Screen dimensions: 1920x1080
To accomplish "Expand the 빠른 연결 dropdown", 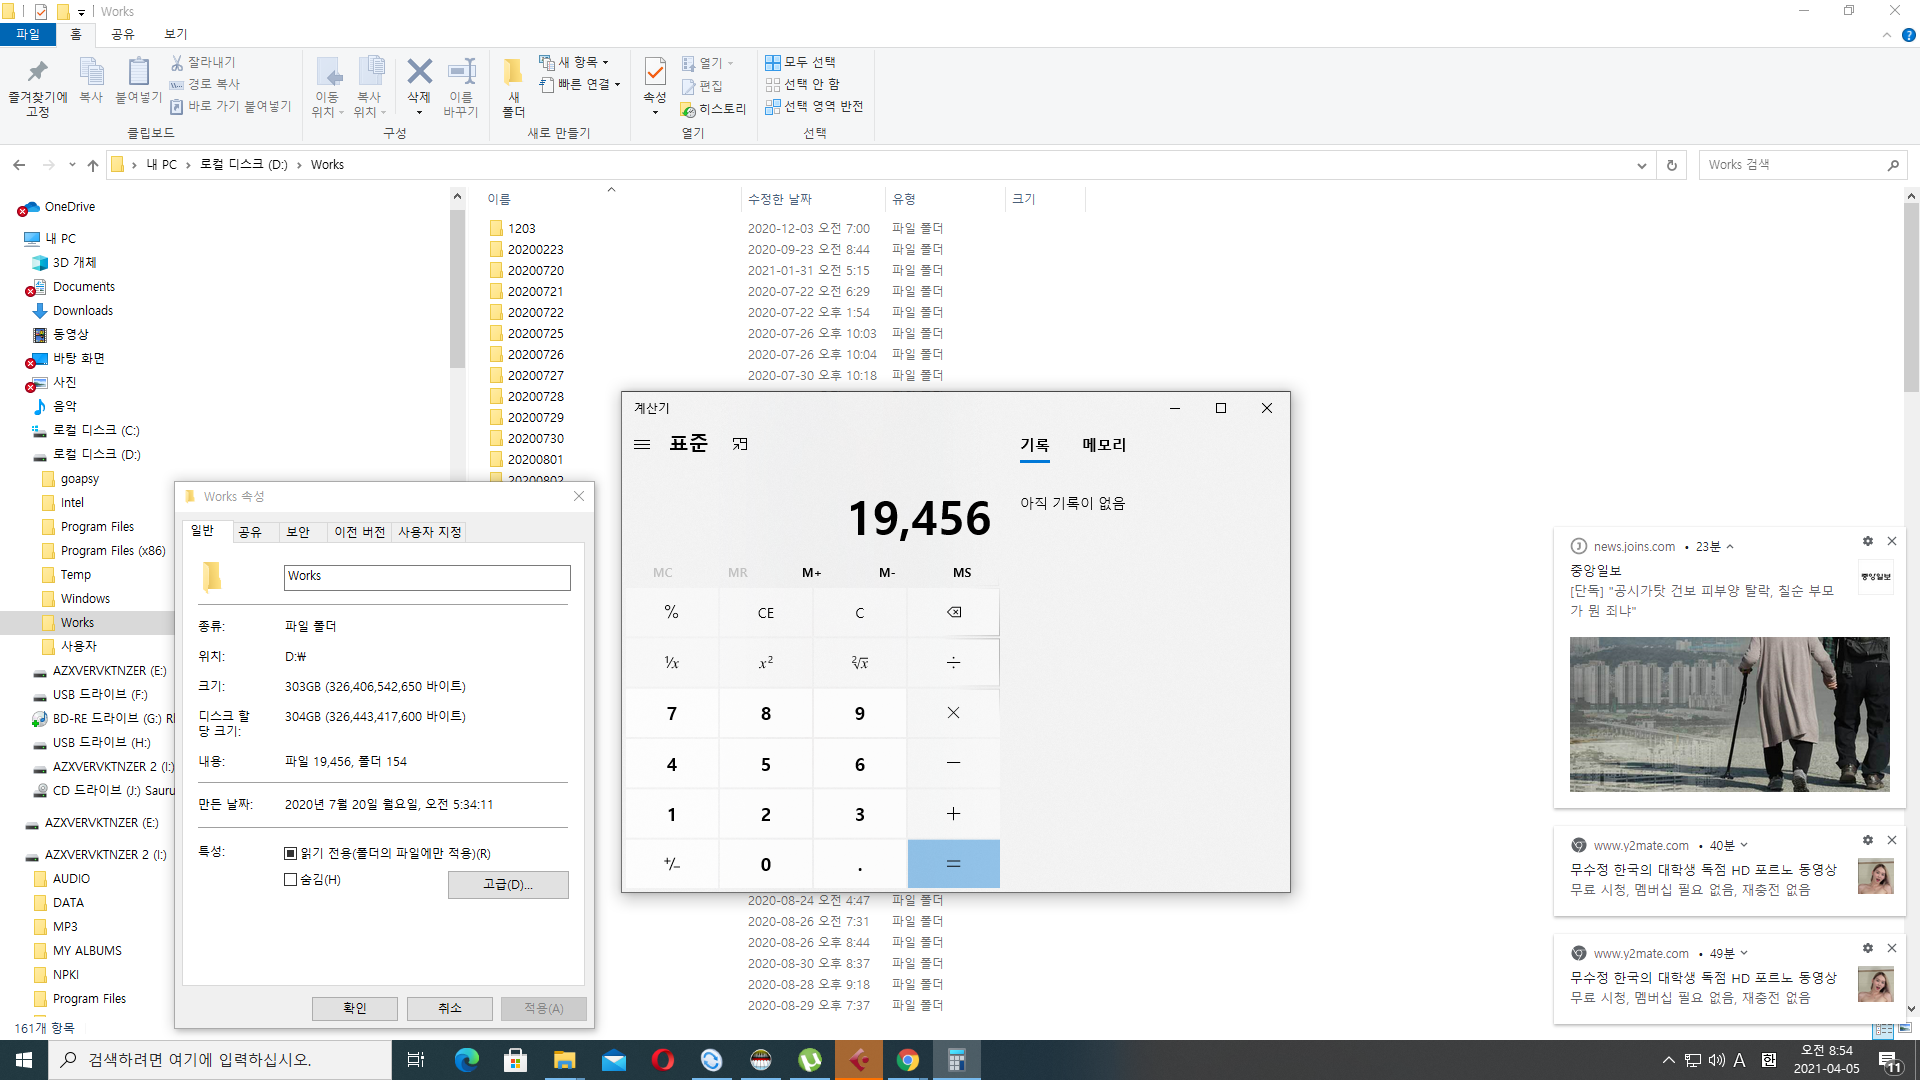I will pyautogui.click(x=581, y=84).
